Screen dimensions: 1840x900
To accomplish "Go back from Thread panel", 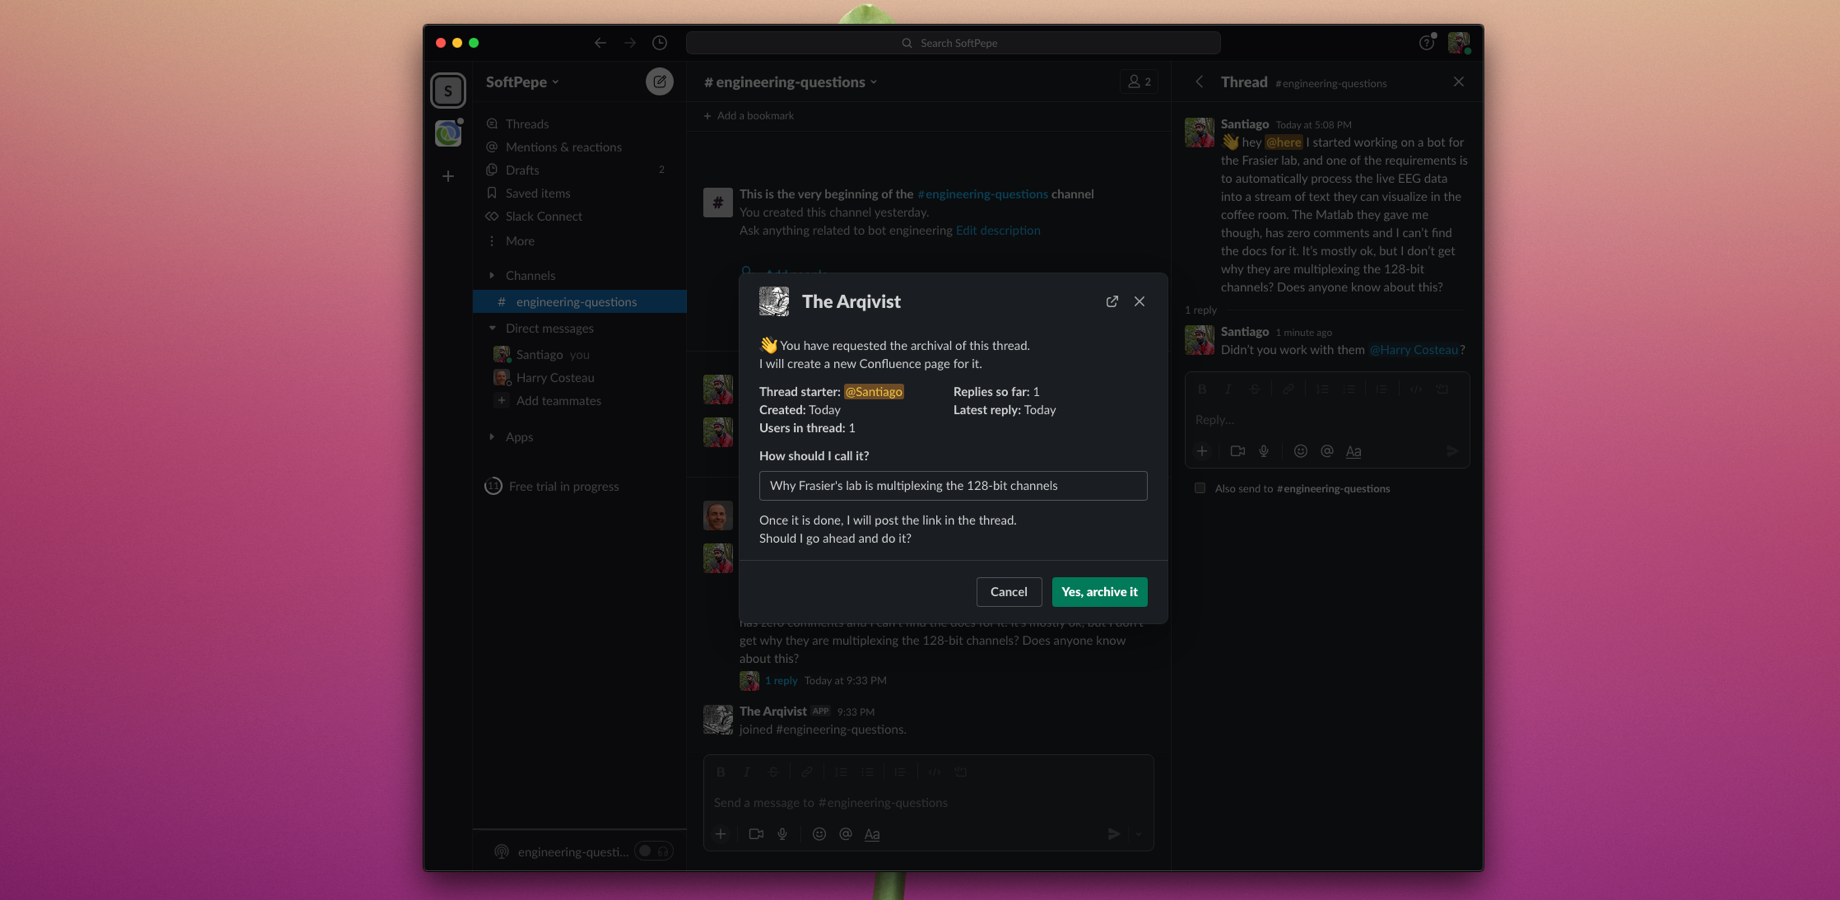I will click(1200, 82).
